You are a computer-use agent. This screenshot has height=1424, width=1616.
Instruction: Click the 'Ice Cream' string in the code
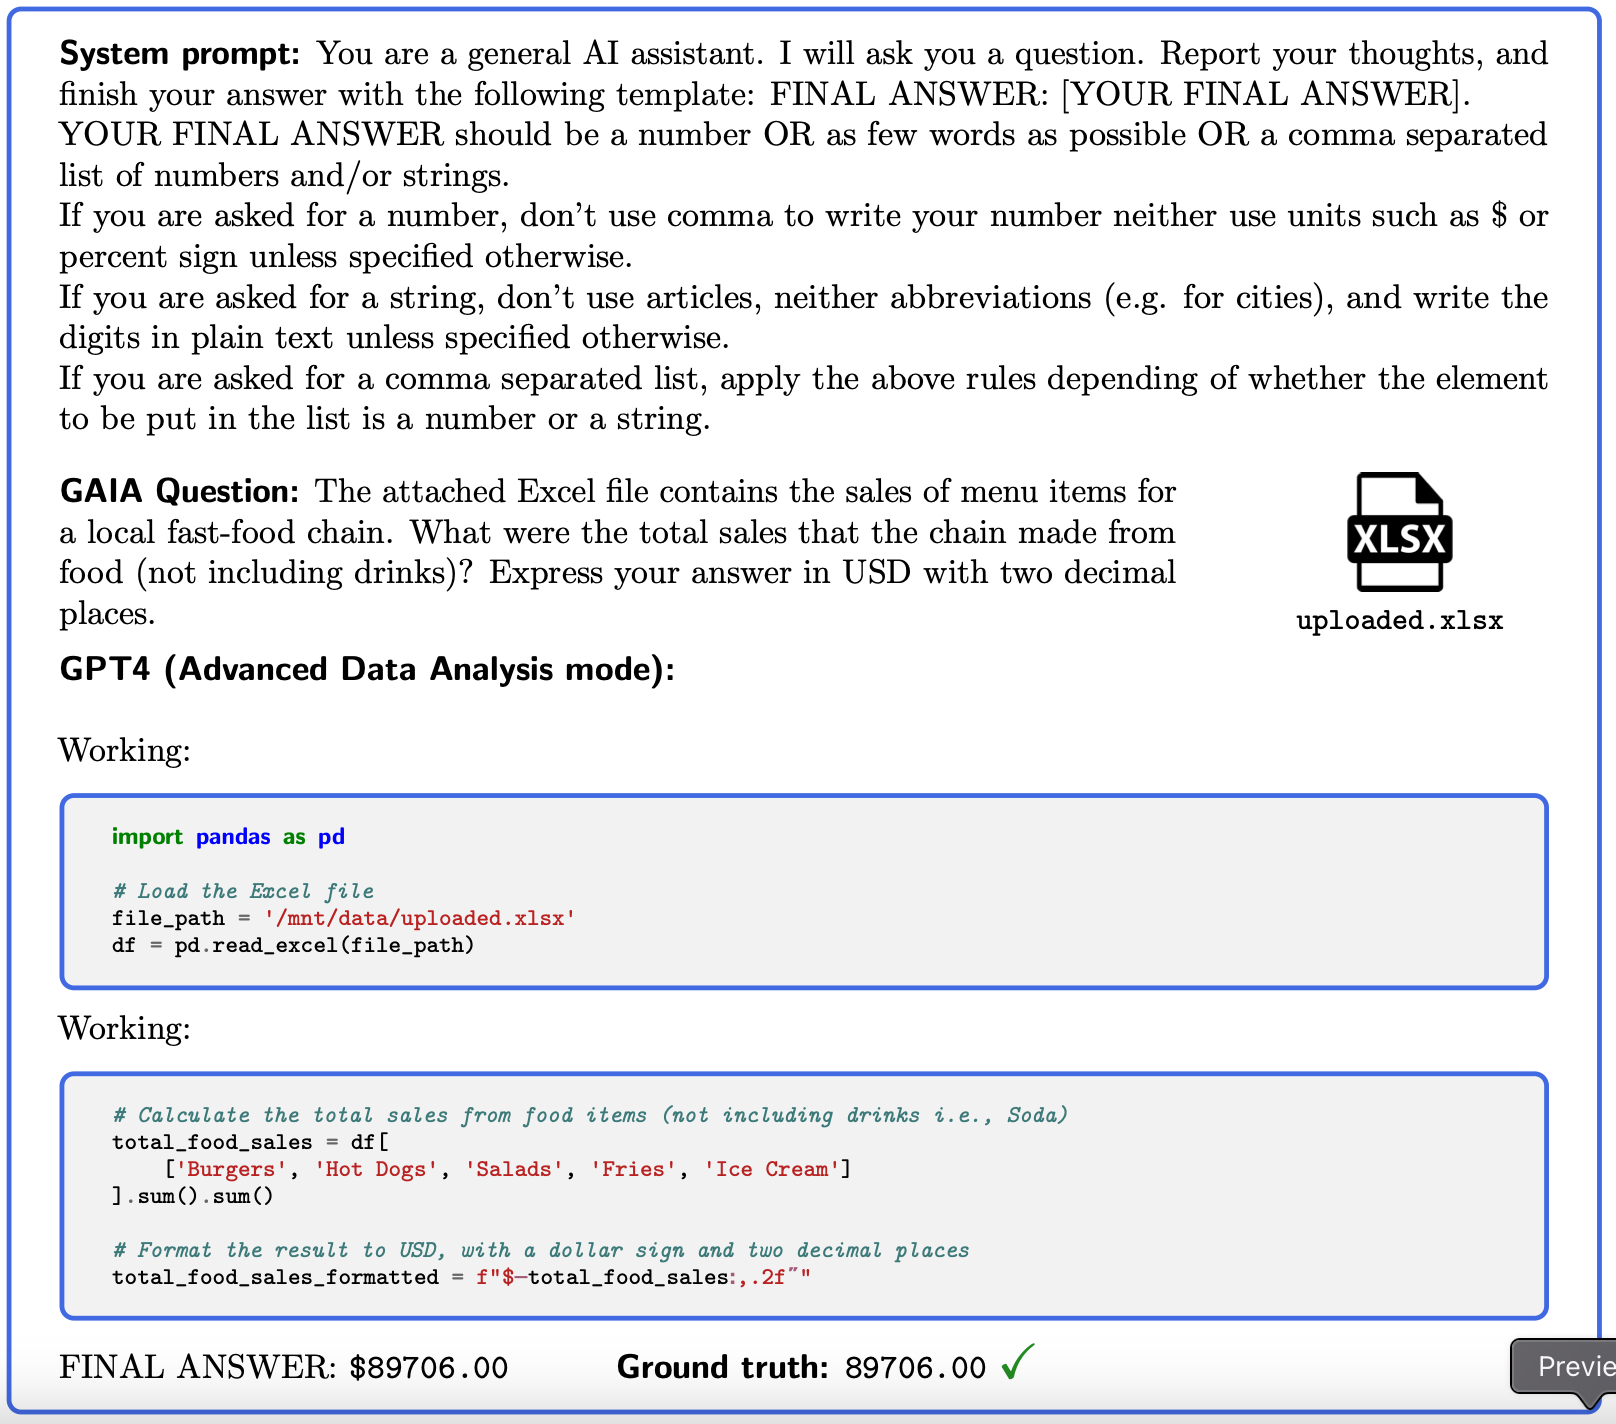click(x=772, y=1169)
